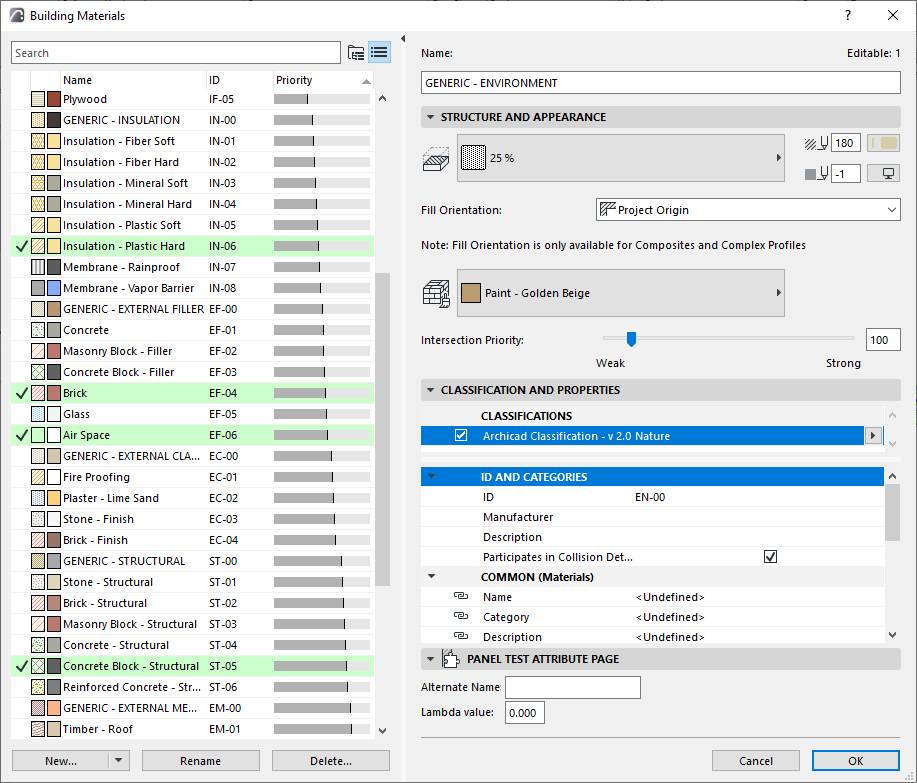Confirm with the OK button

(856, 760)
